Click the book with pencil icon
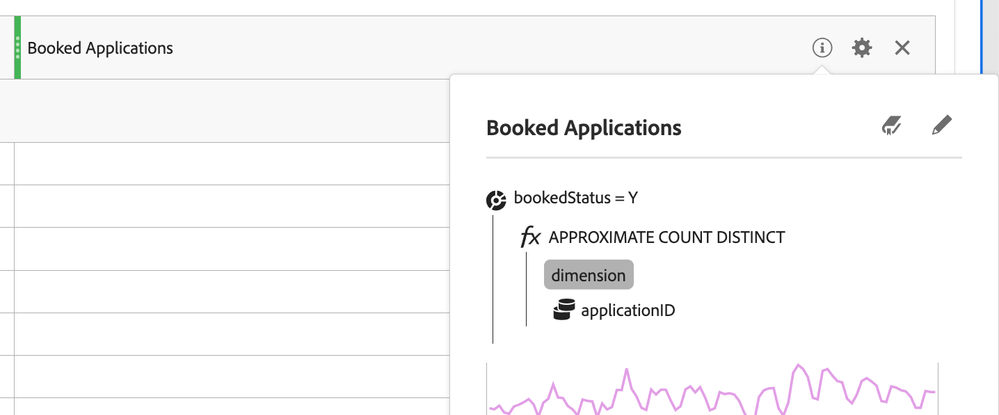 tap(892, 125)
